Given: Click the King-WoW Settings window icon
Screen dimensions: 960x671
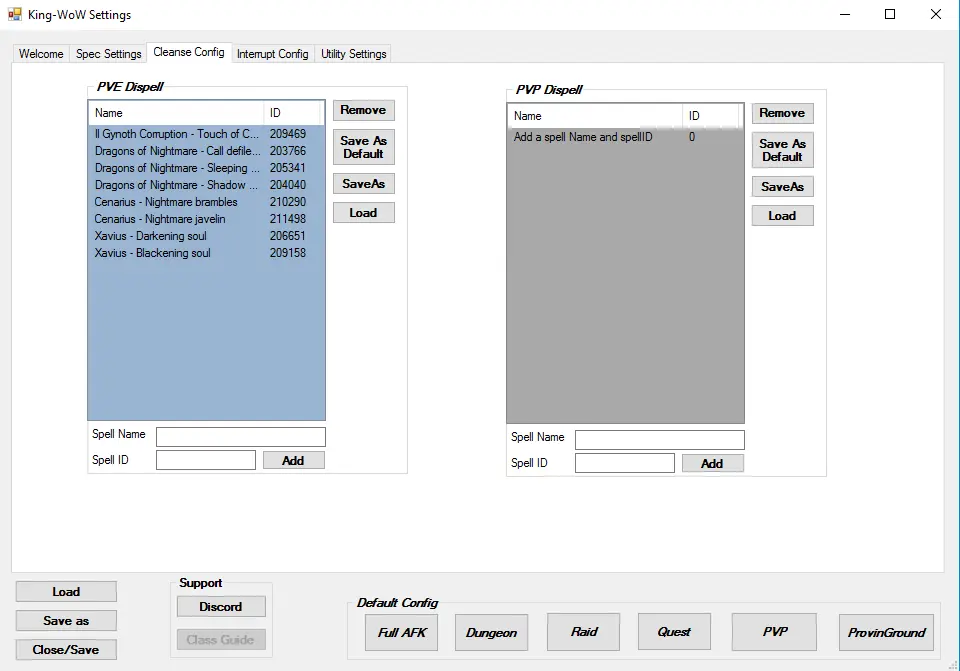Looking at the screenshot, I should pyautogui.click(x=15, y=14).
